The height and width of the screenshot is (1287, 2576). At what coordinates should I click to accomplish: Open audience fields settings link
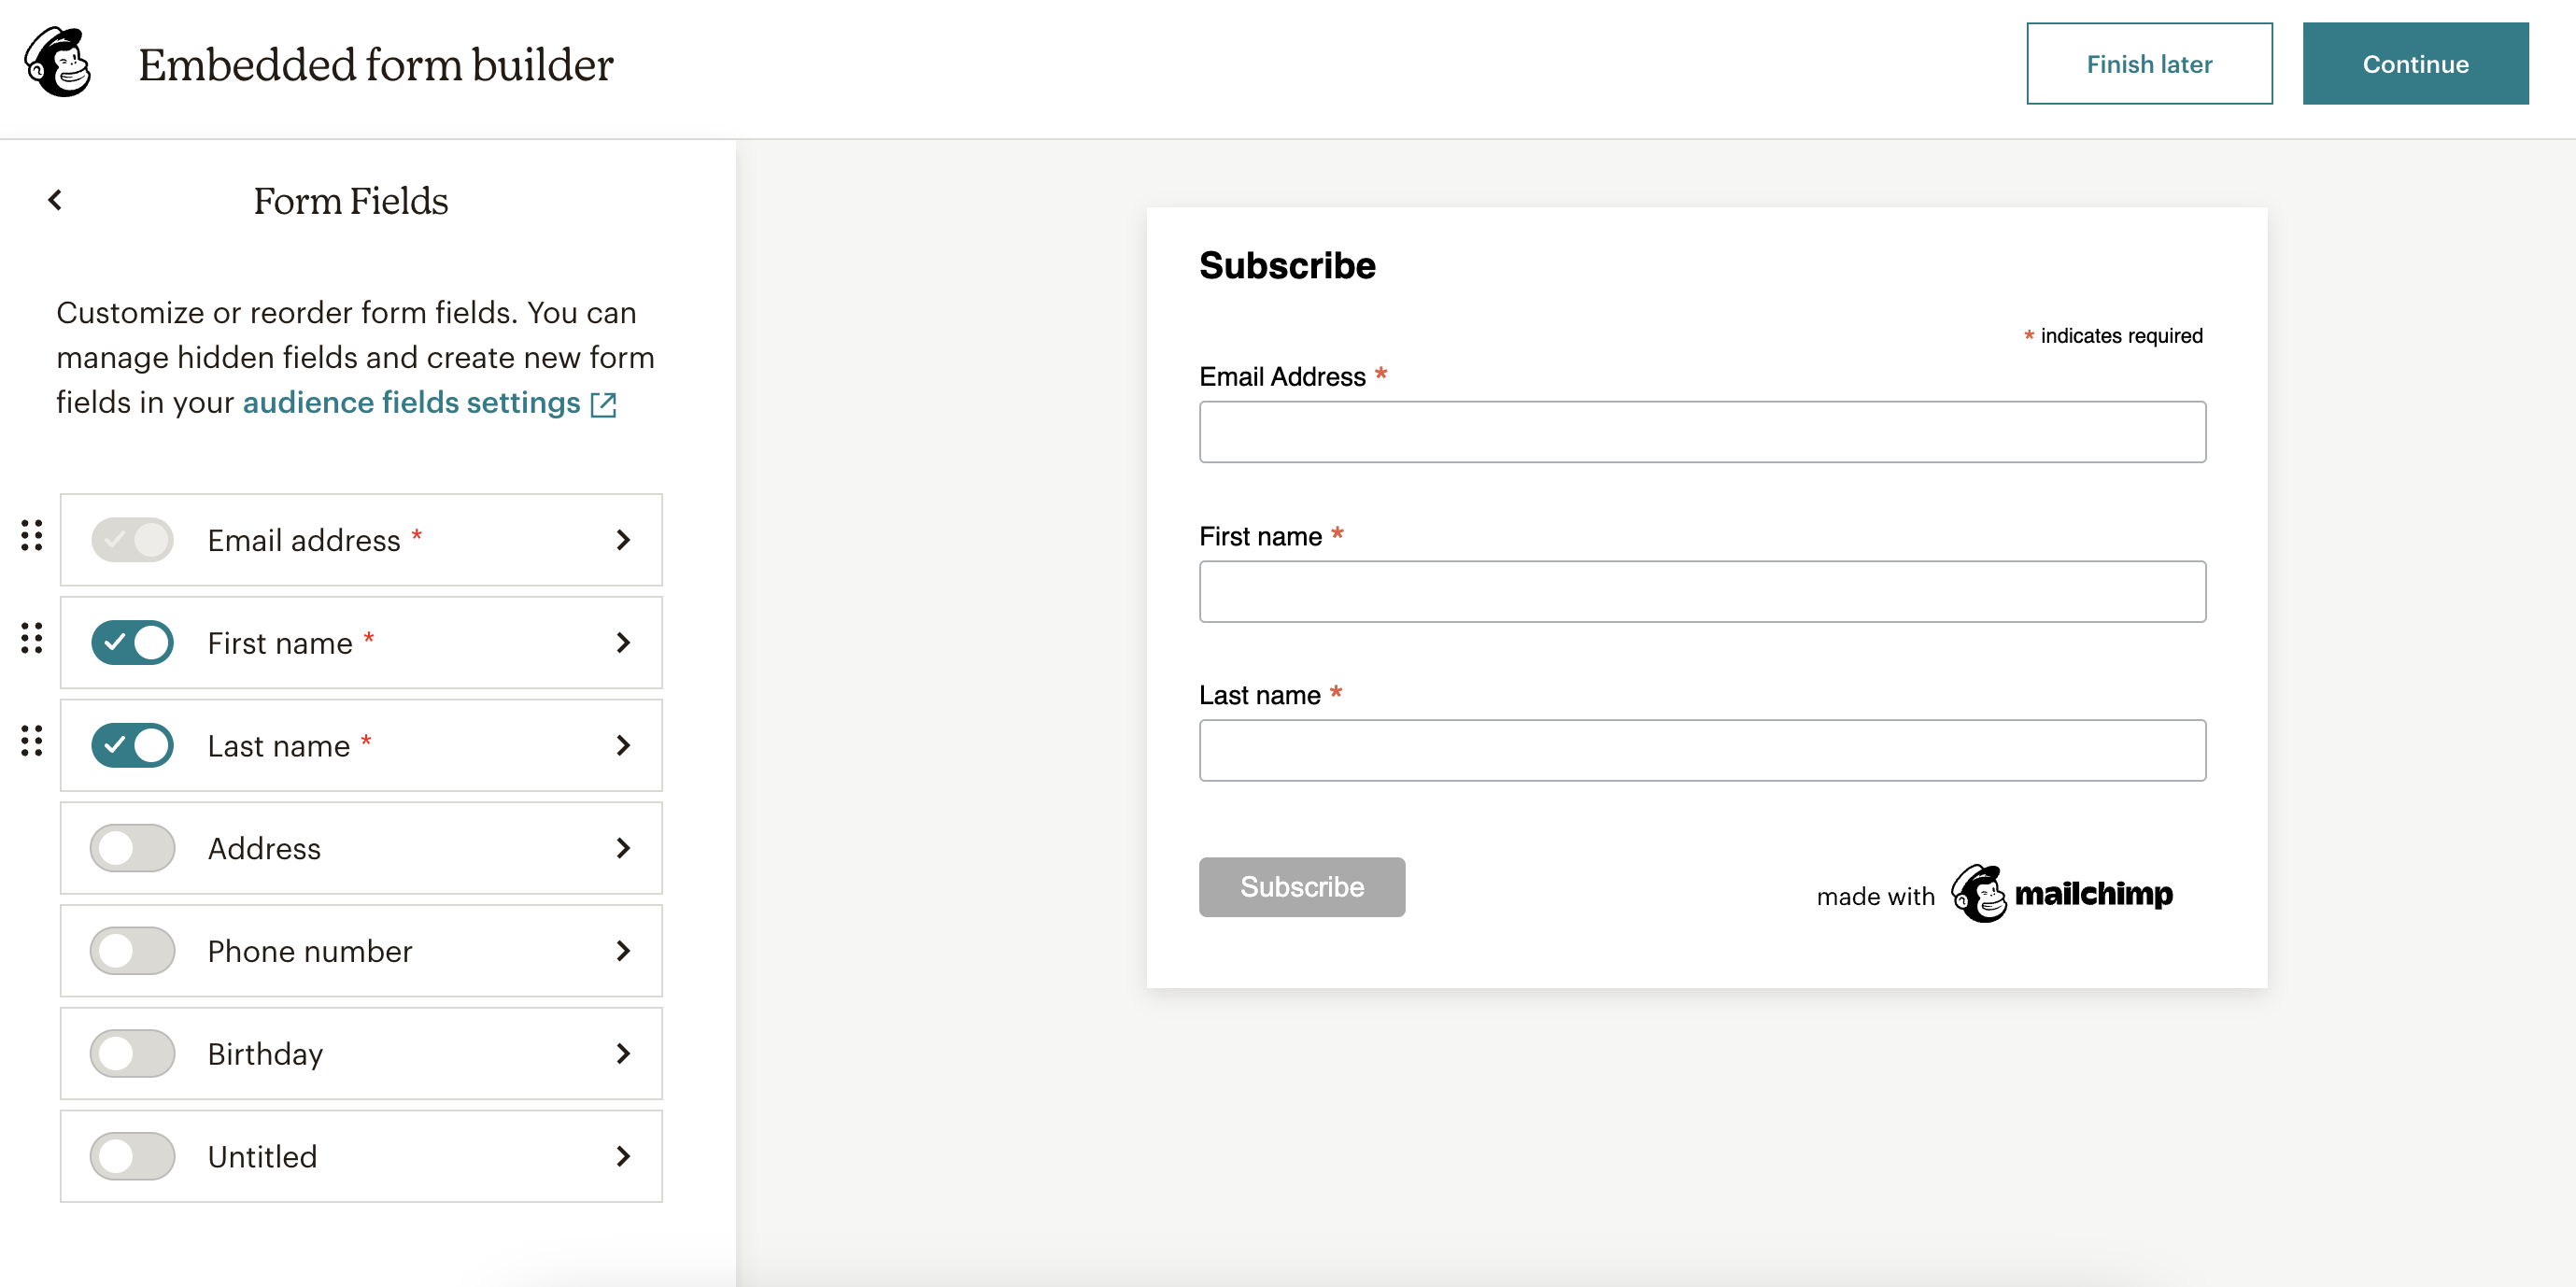410,403
